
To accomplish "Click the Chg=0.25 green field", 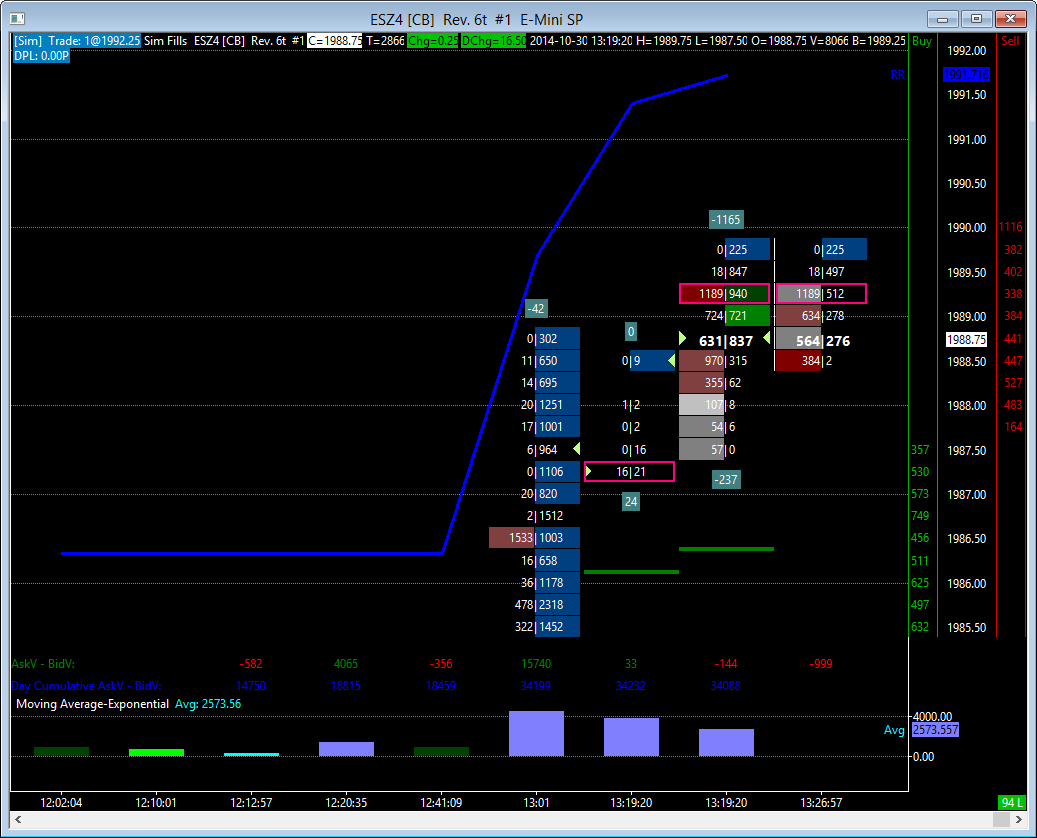I will click(x=433, y=41).
